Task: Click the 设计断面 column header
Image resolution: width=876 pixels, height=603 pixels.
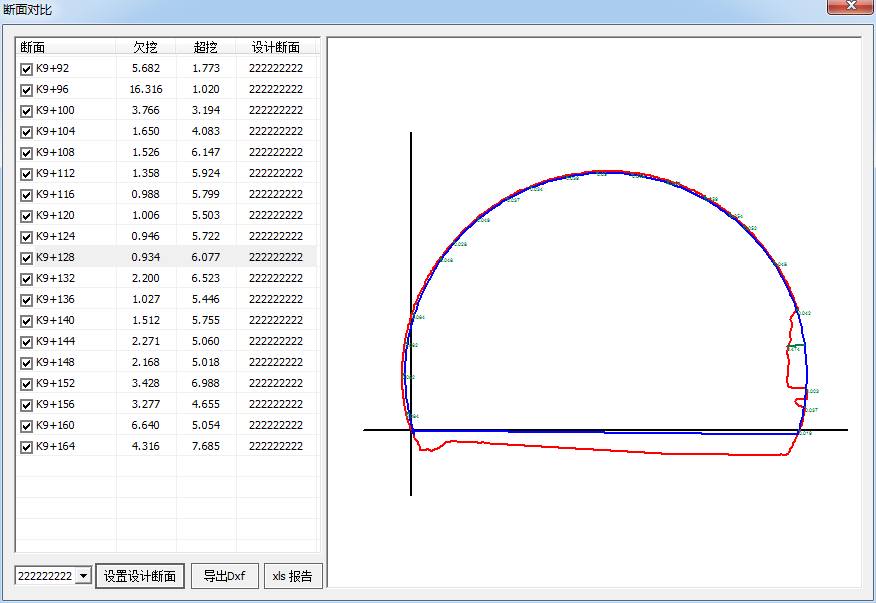Action: [x=276, y=47]
